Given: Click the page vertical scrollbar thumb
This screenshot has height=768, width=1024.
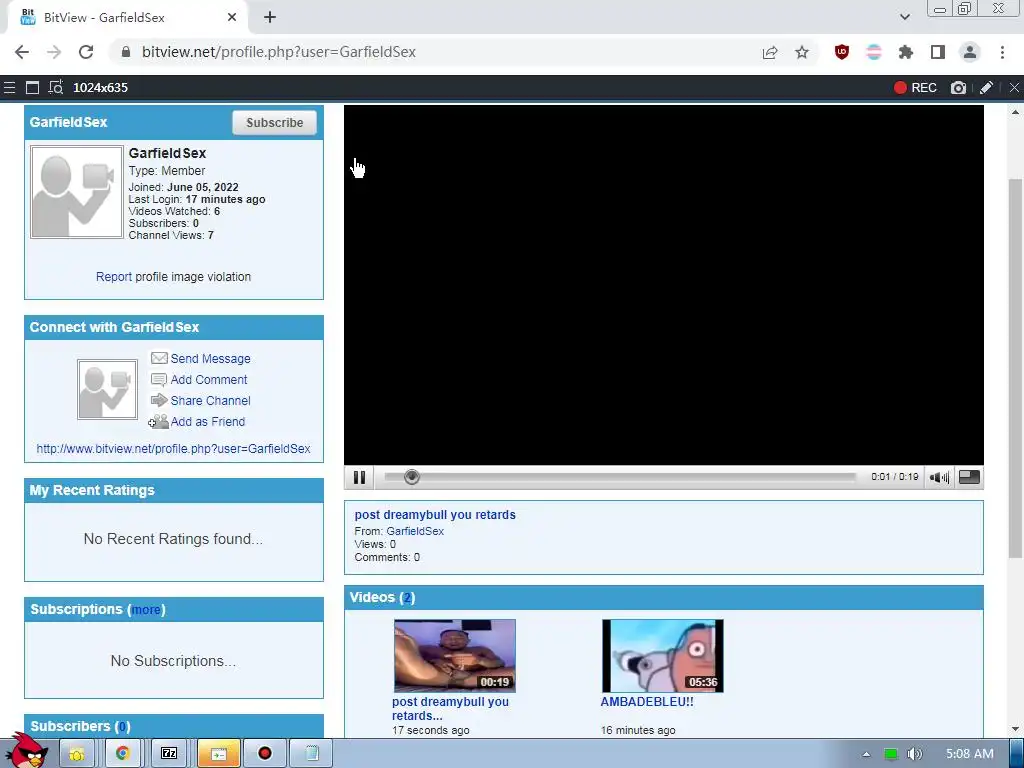Looking at the screenshot, I should point(1016,369).
